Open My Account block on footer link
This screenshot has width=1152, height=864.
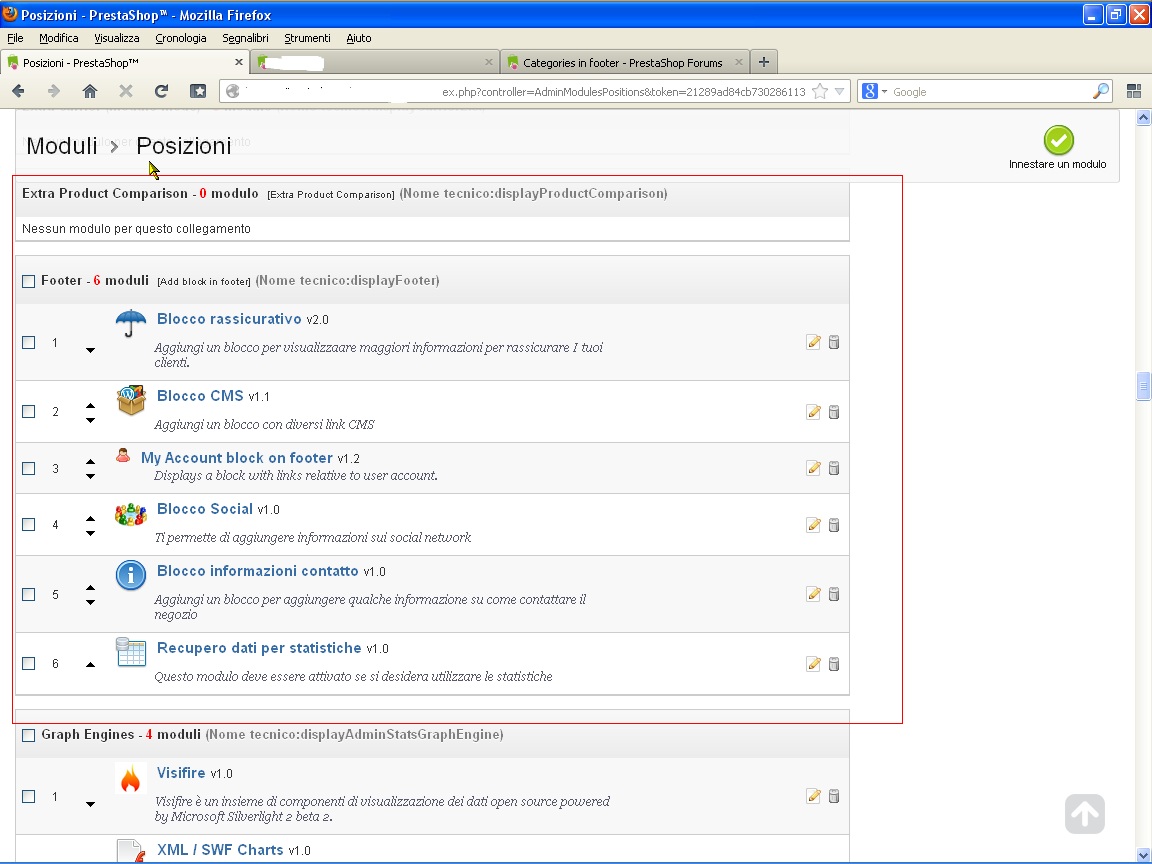pyautogui.click(x=237, y=458)
